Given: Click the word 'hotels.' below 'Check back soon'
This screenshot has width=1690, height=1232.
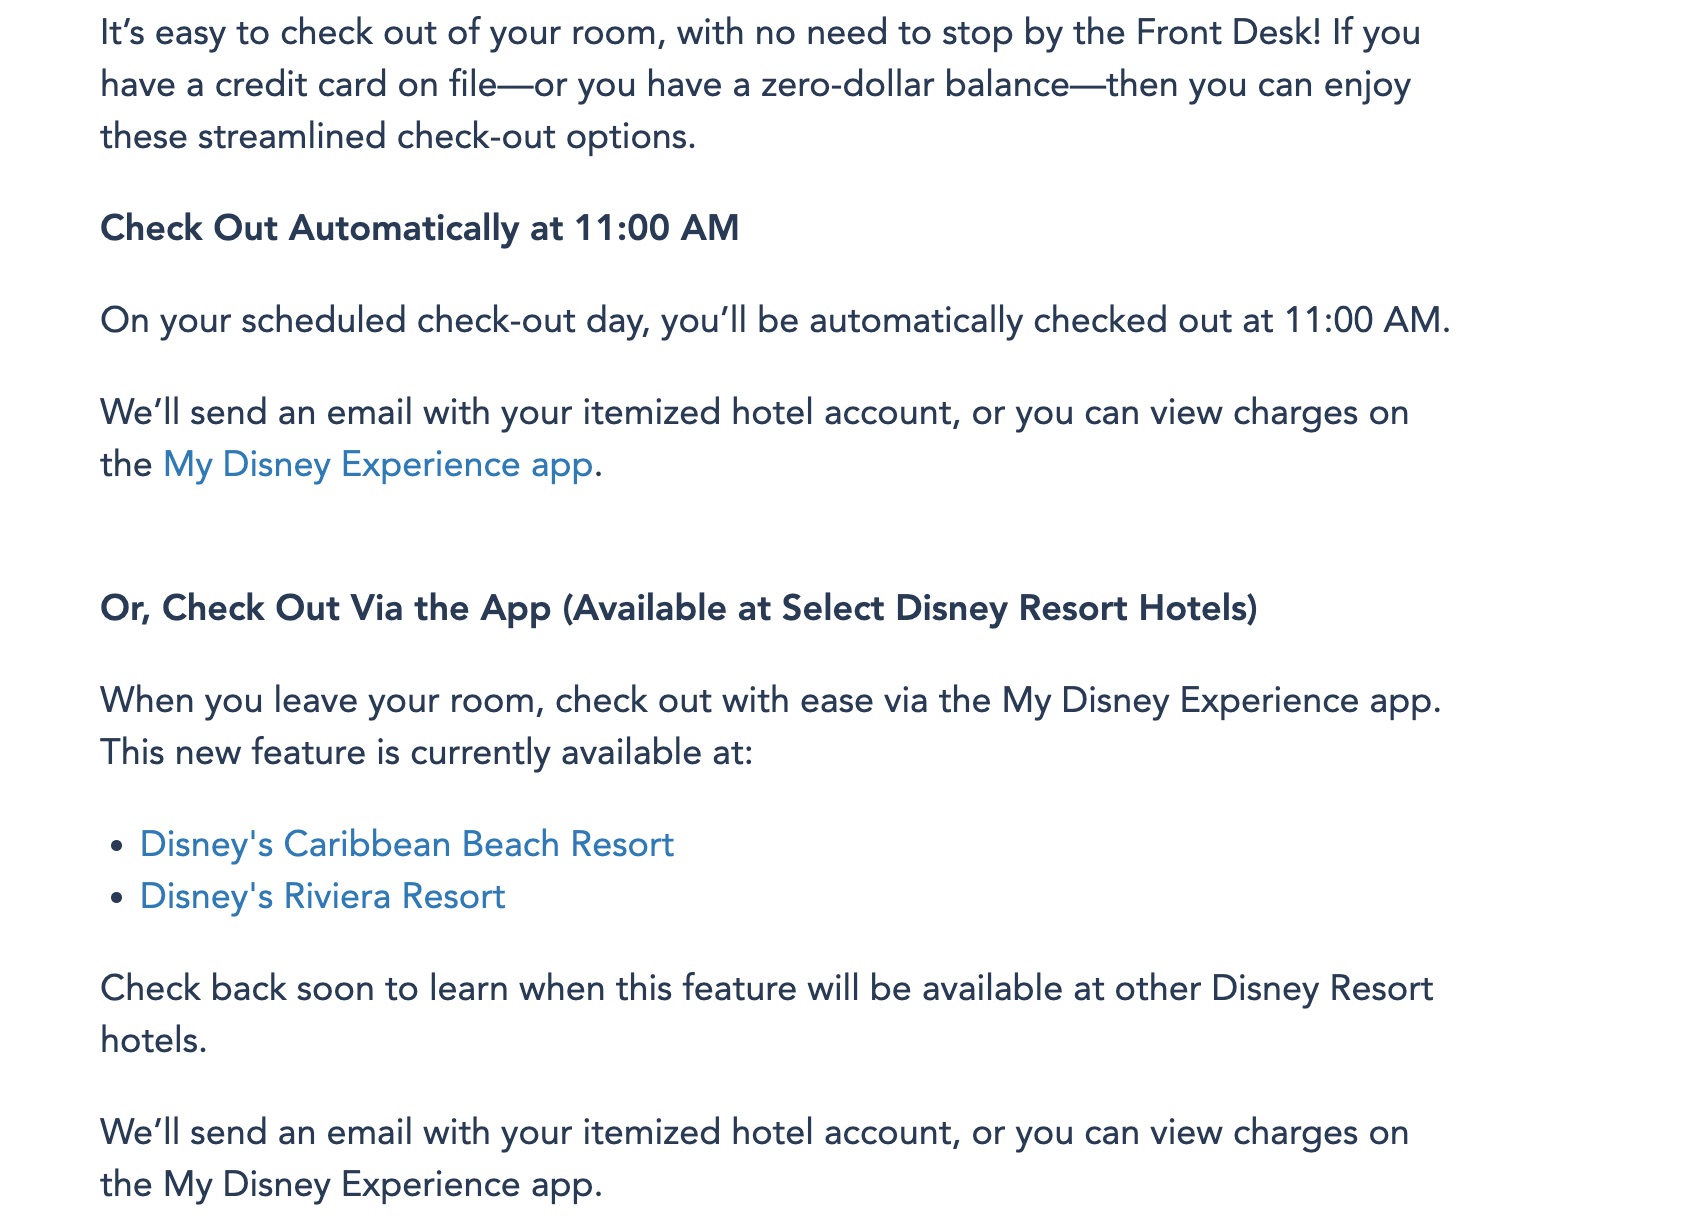Looking at the screenshot, I should [x=154, y=1040].
